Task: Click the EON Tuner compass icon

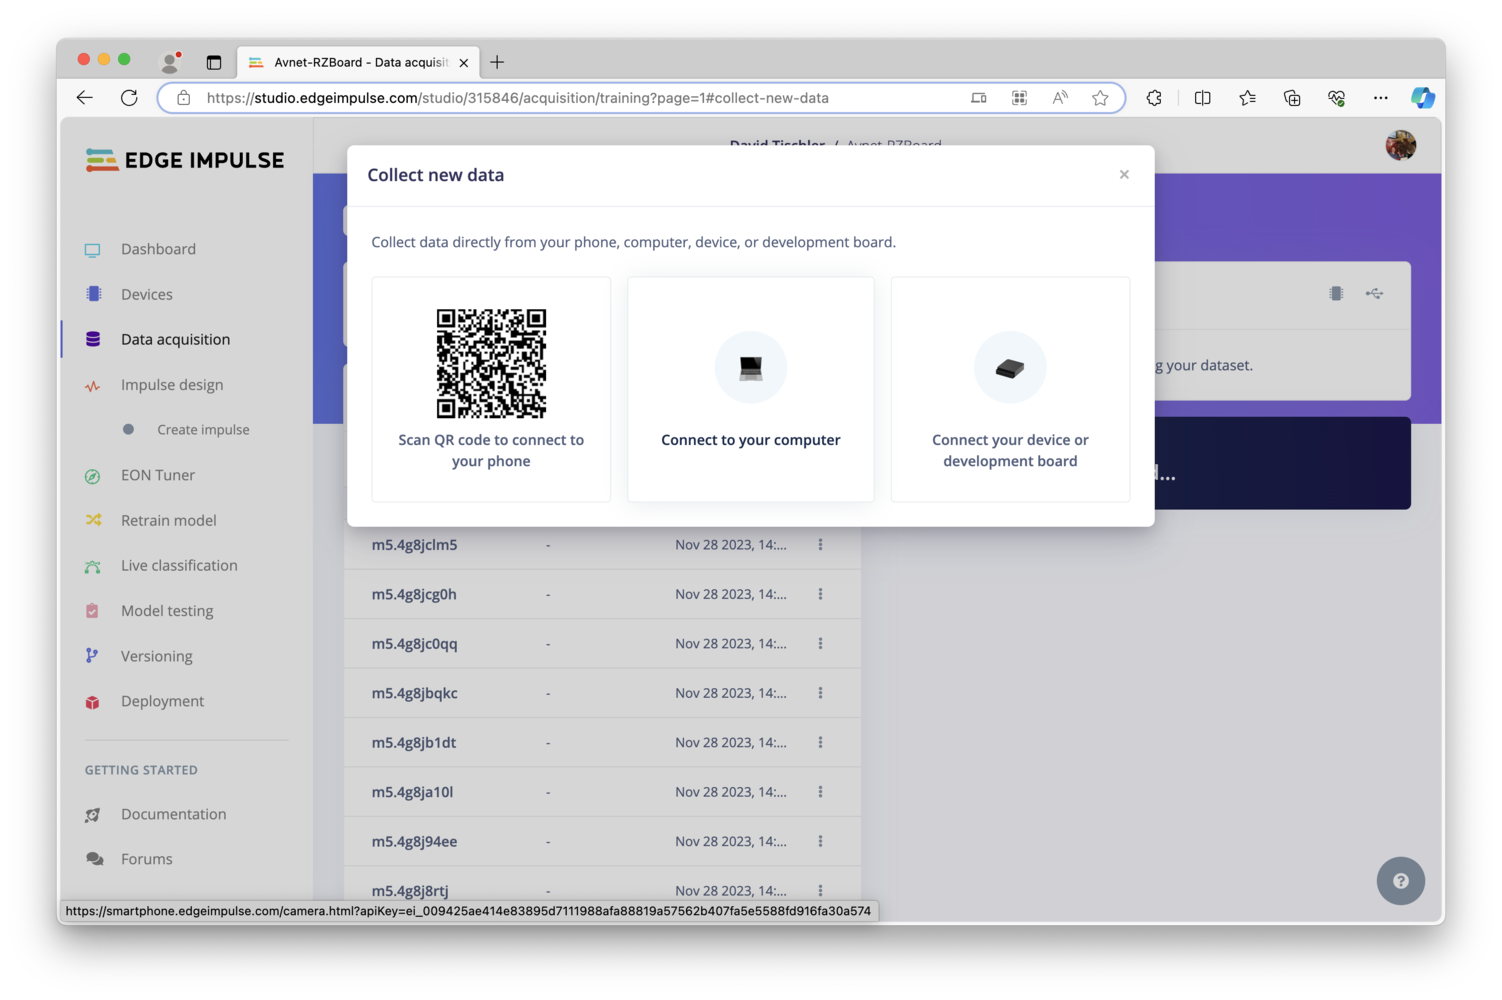Action: coord(93,476)
